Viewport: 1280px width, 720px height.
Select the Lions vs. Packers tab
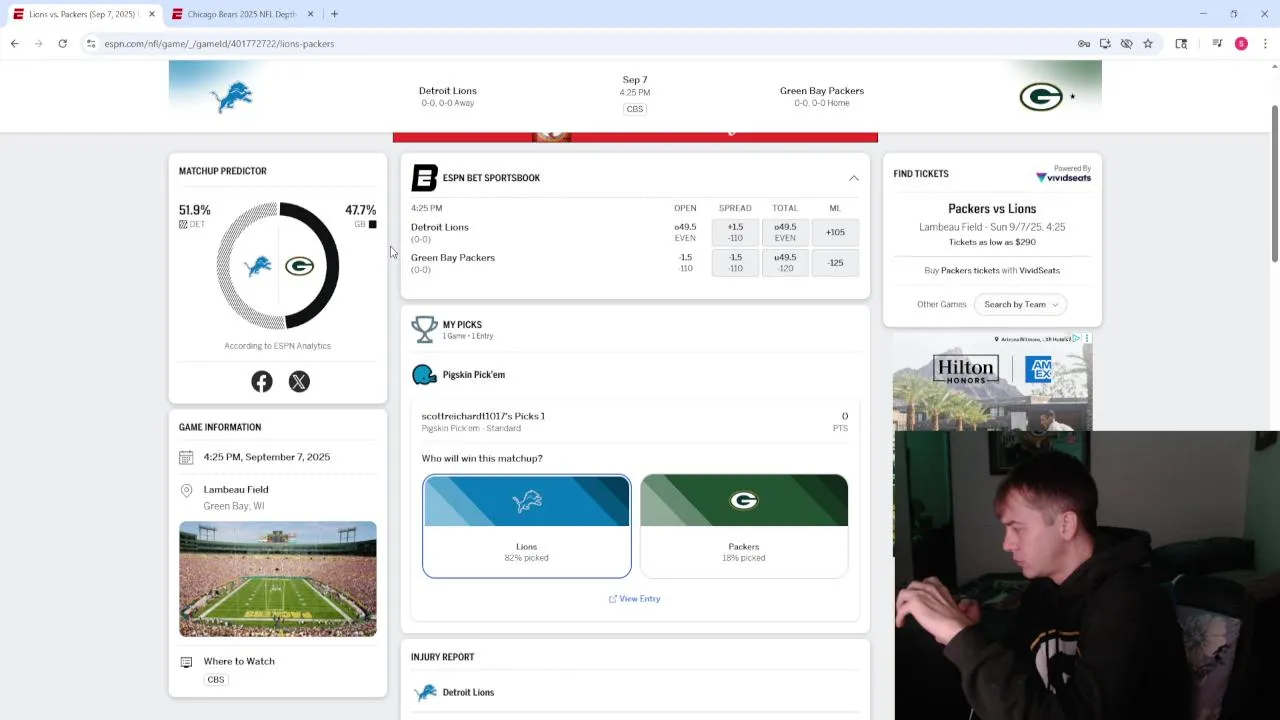point(84,14)
